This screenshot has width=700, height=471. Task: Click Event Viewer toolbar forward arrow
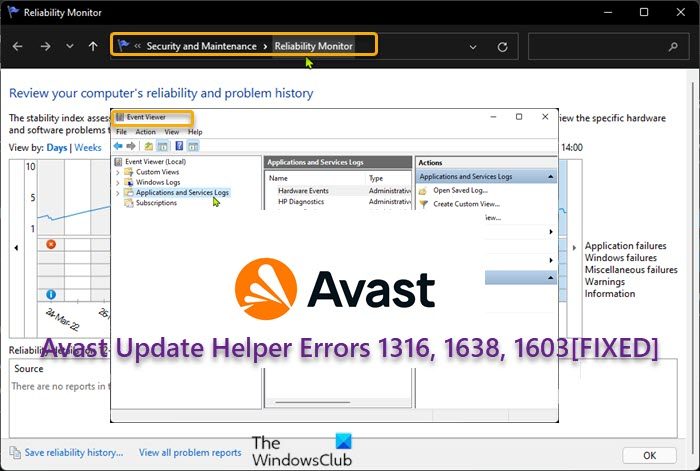click(131, 146)
